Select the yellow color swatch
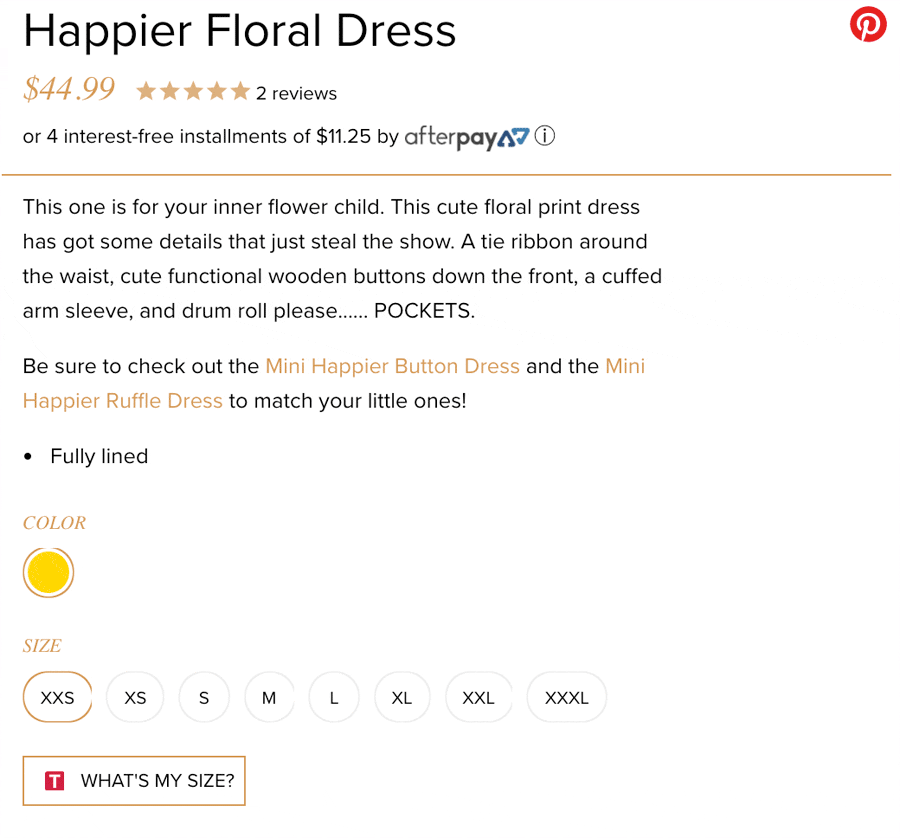The image size is (900, 838). tap(48, 572)
